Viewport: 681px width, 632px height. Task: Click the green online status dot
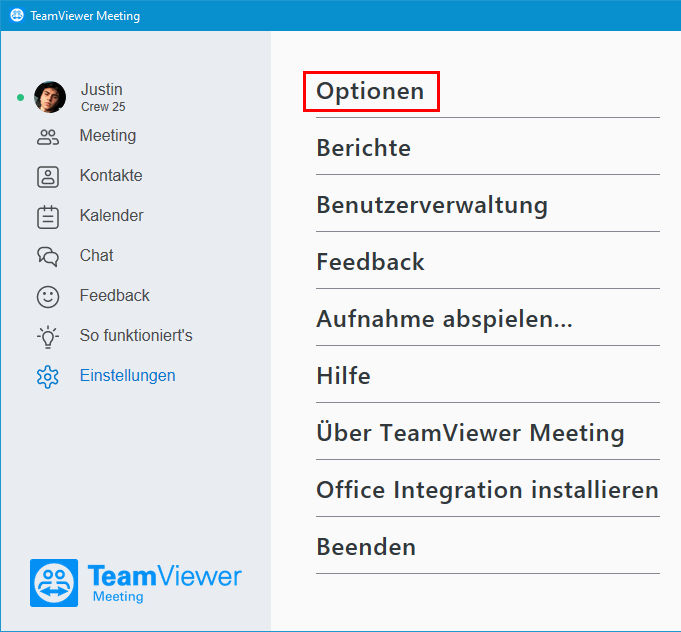click(x=20, y=97)
